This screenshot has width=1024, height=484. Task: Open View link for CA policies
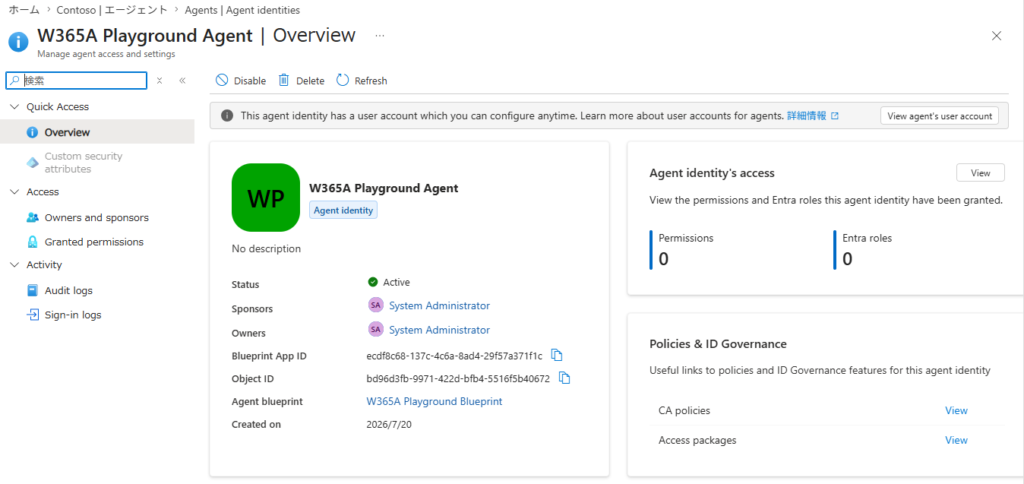pos(956,410)
